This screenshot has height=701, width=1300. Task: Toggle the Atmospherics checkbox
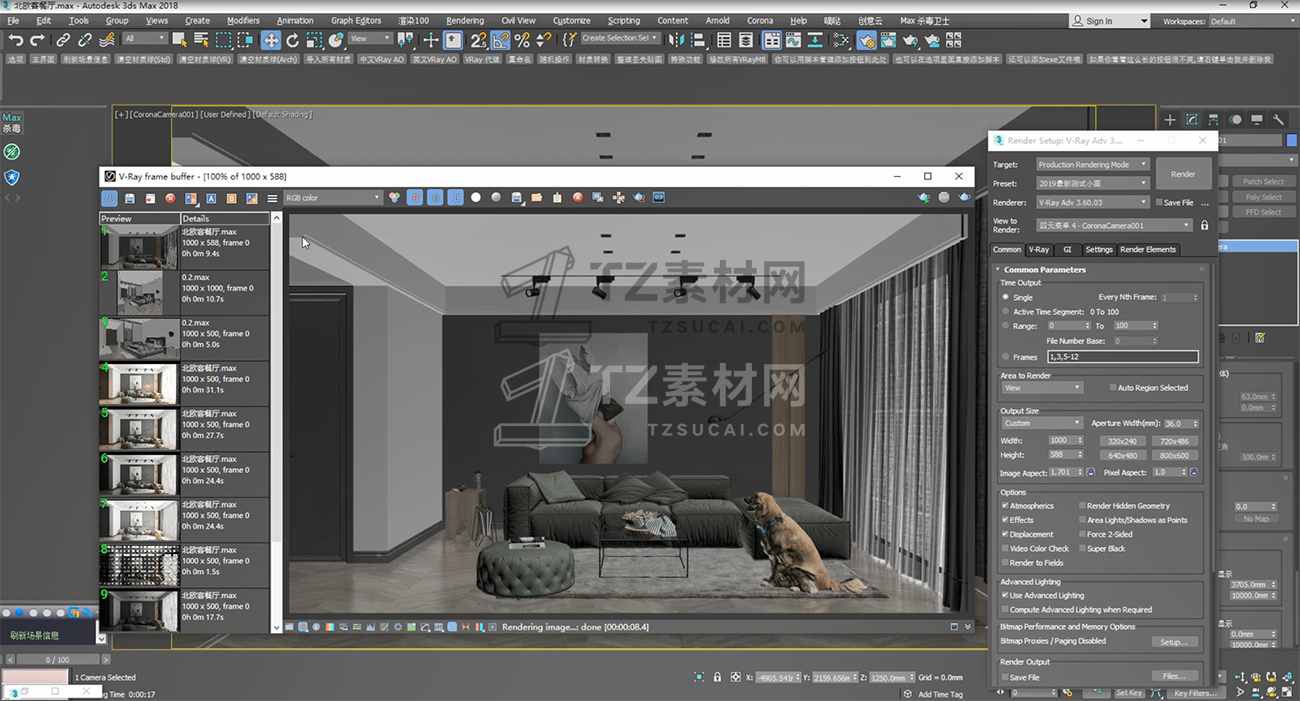[x=1005, y=506]
